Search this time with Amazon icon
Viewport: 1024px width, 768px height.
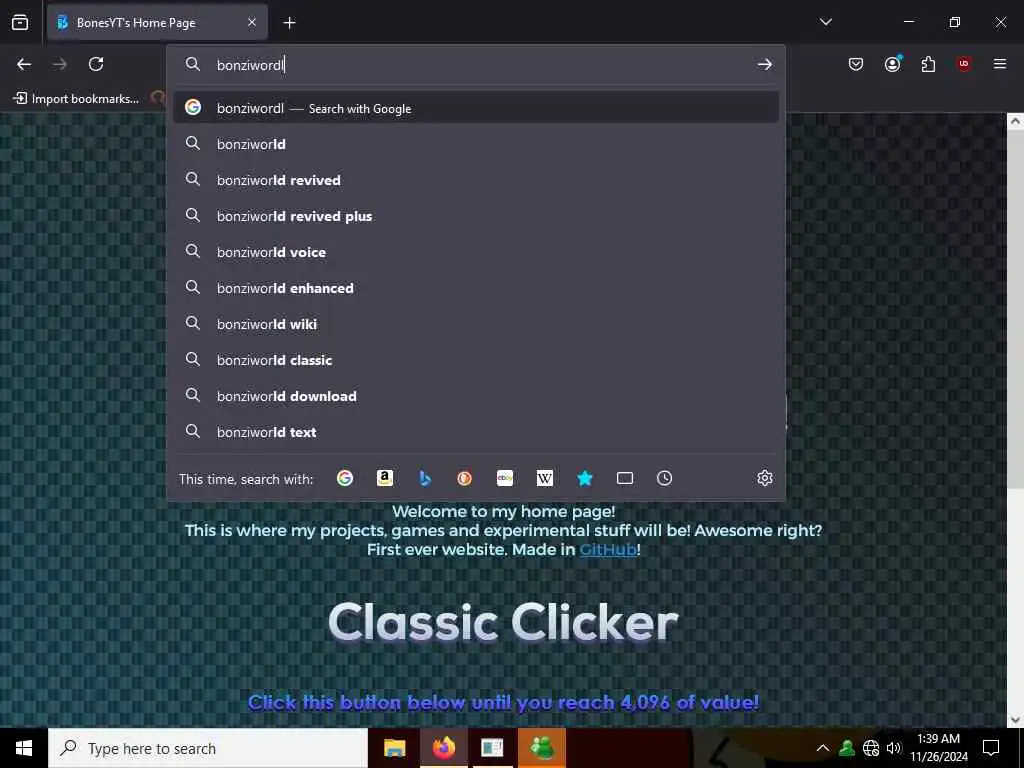385,478
